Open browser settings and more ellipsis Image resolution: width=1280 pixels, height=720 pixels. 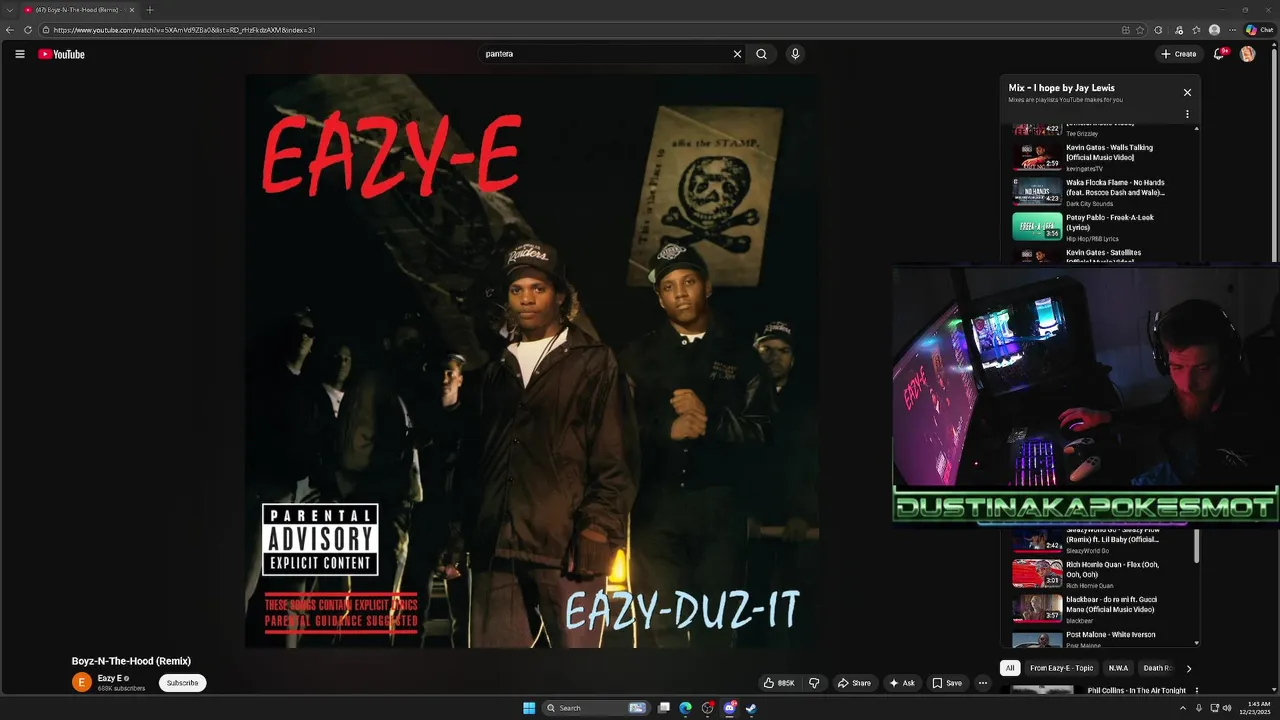(x=1232, y=30)
